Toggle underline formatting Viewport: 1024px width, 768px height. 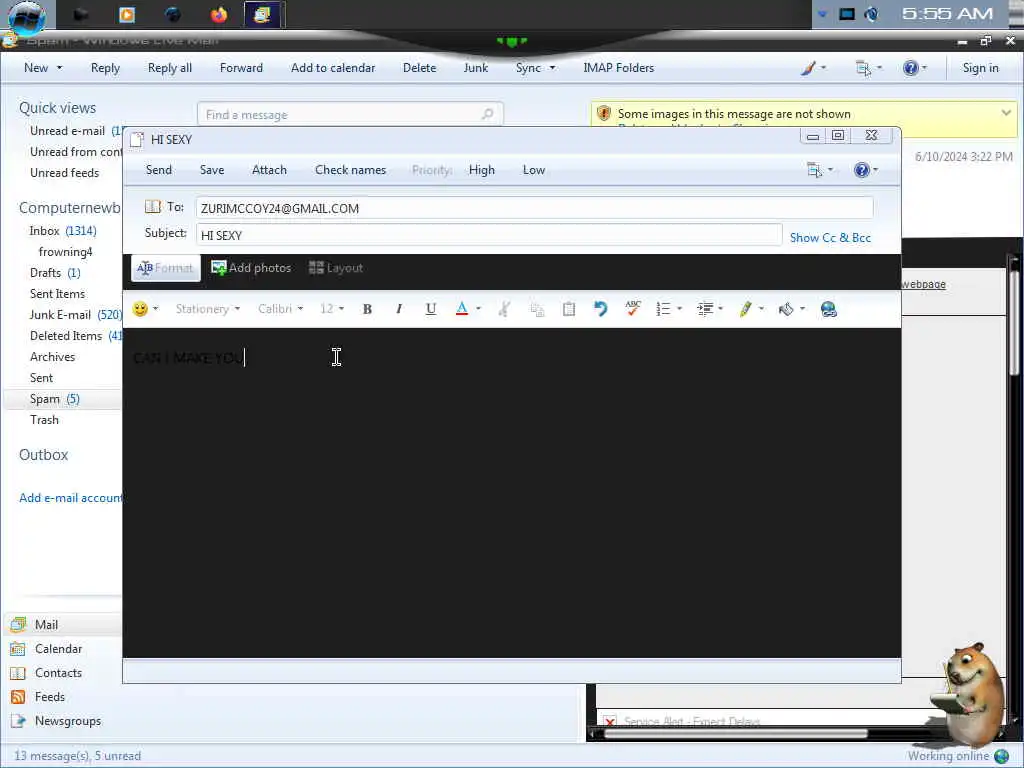click(430, 309)
